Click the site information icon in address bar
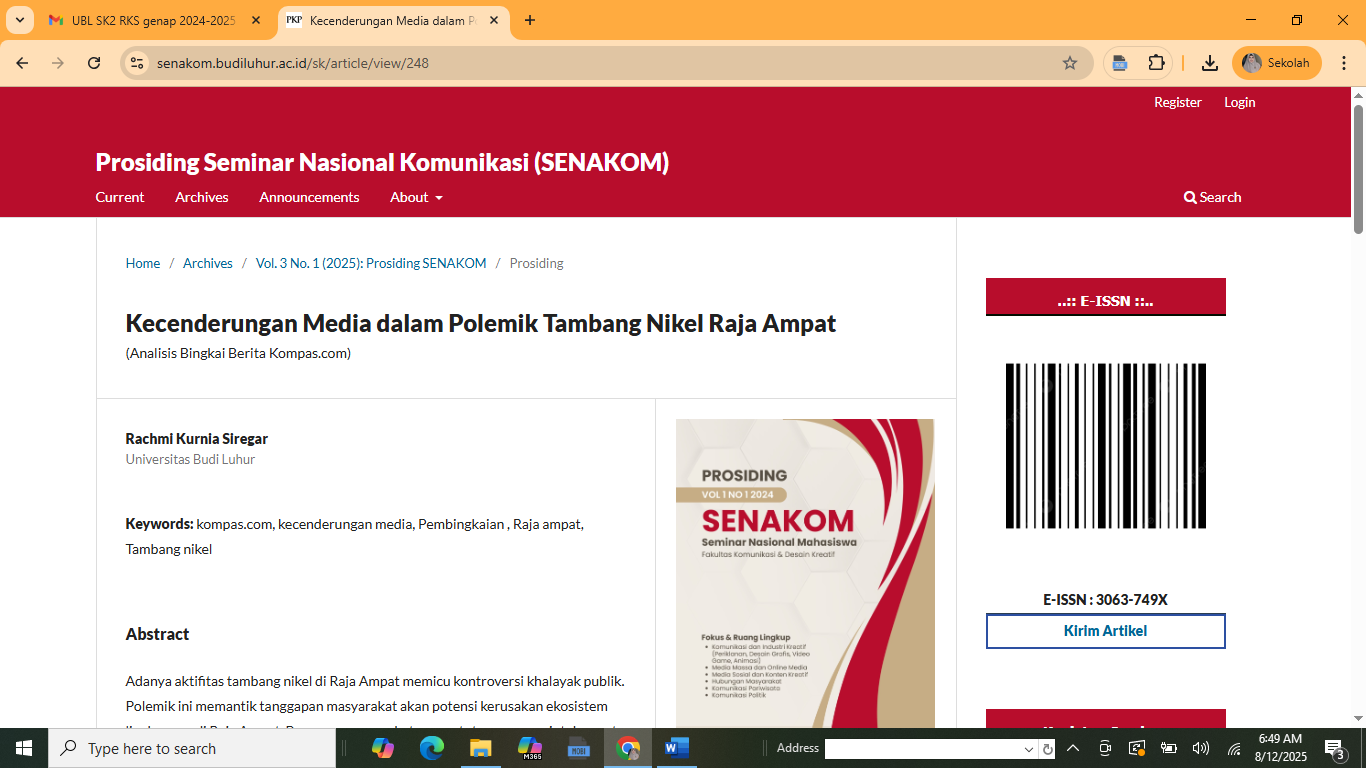This screenshot has height=768, width=1366. point(138,63)
